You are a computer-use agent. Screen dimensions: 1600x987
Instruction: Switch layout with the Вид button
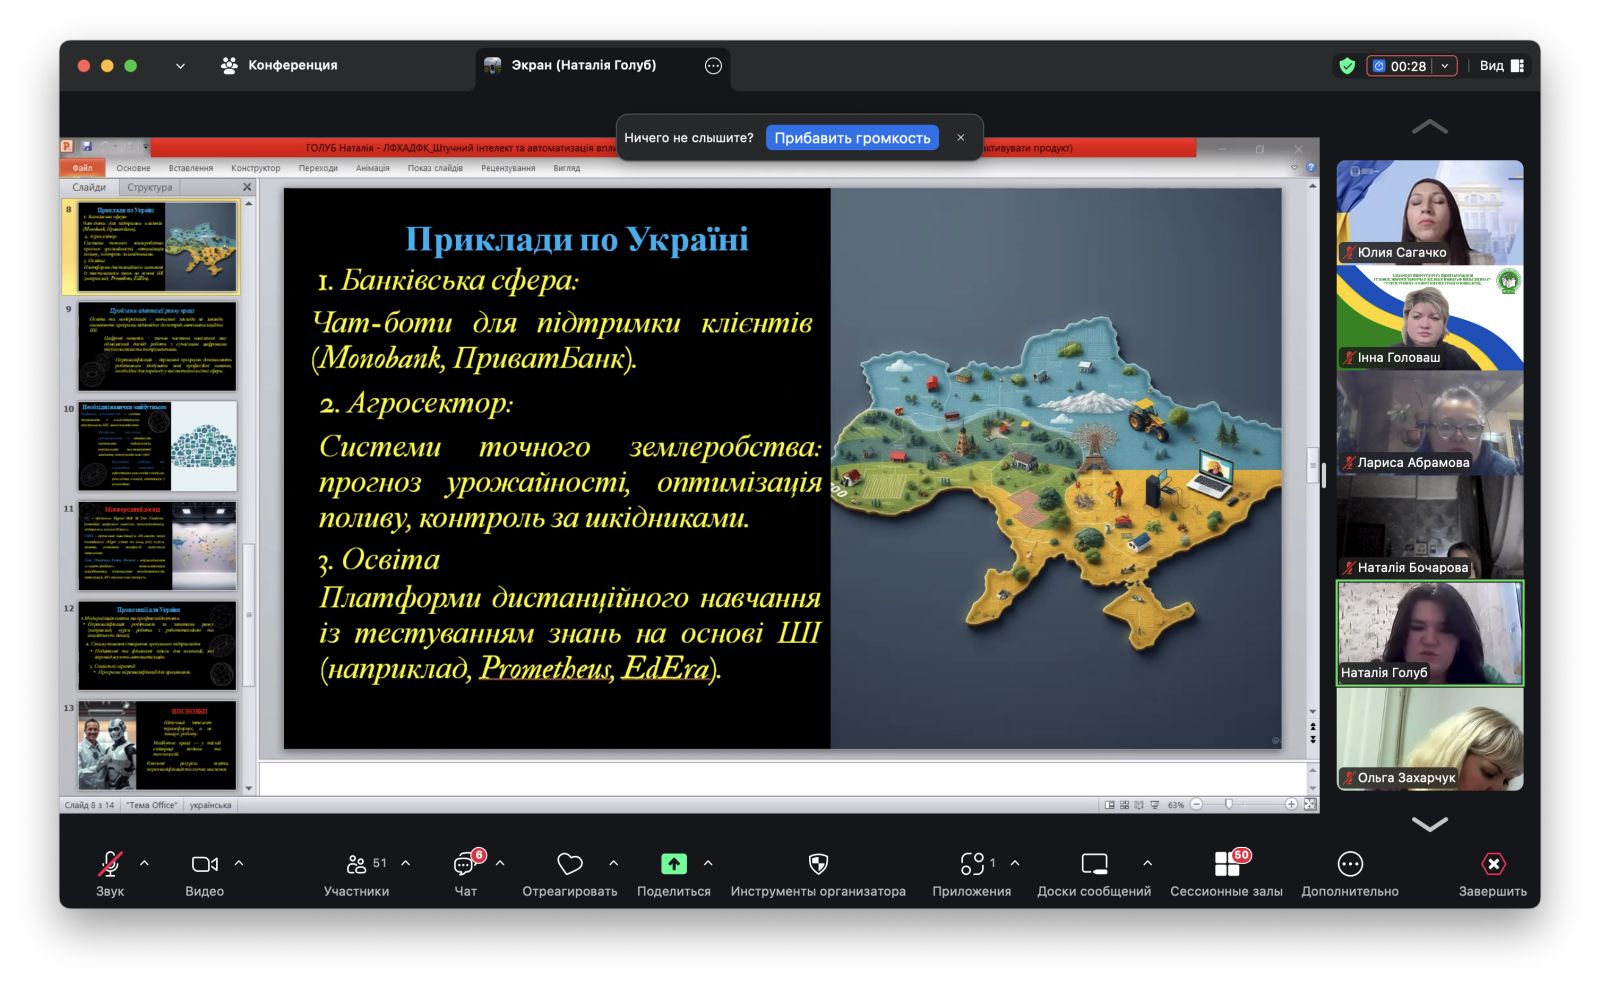click(x=1502, y=66)
